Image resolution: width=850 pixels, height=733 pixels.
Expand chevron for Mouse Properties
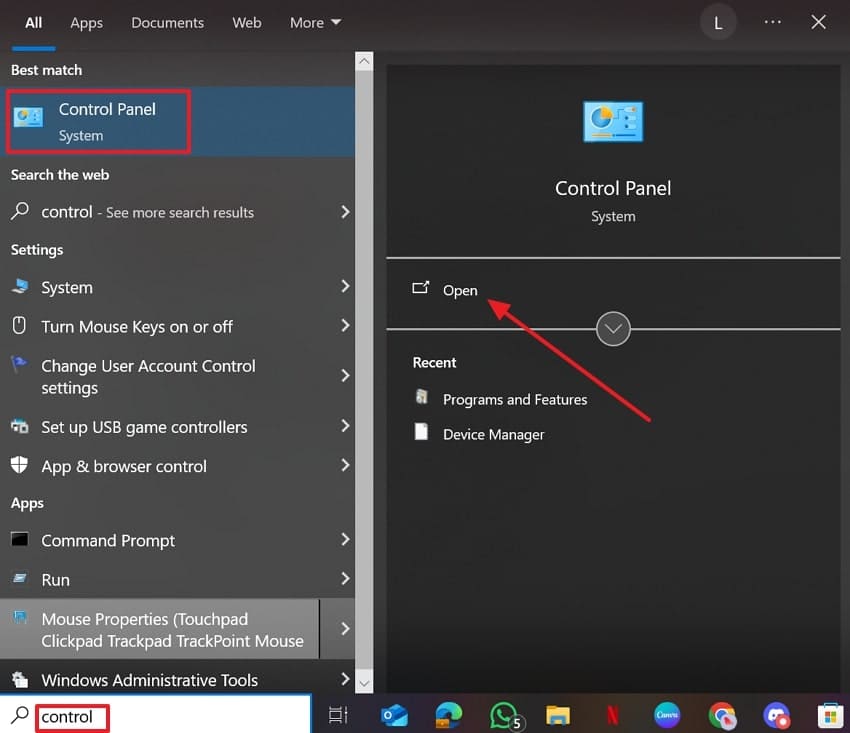click(345, 628)
